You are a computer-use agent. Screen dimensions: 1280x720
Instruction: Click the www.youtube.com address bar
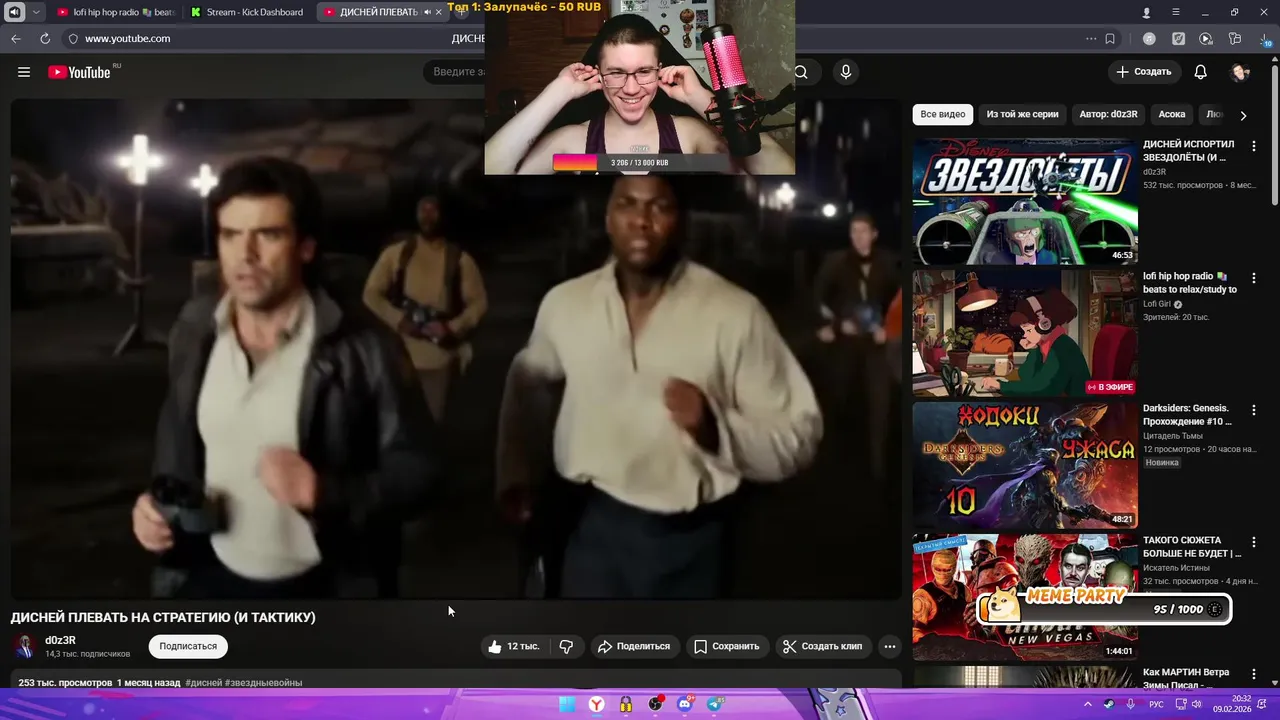[127, 39]
